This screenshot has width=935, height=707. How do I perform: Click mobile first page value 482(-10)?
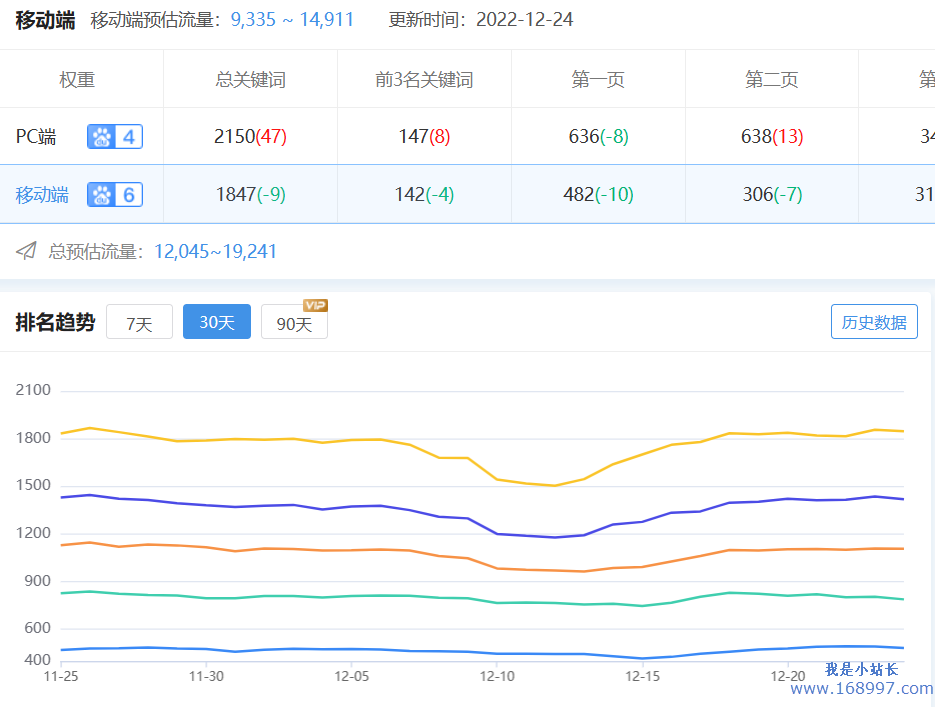pos(599,194)
